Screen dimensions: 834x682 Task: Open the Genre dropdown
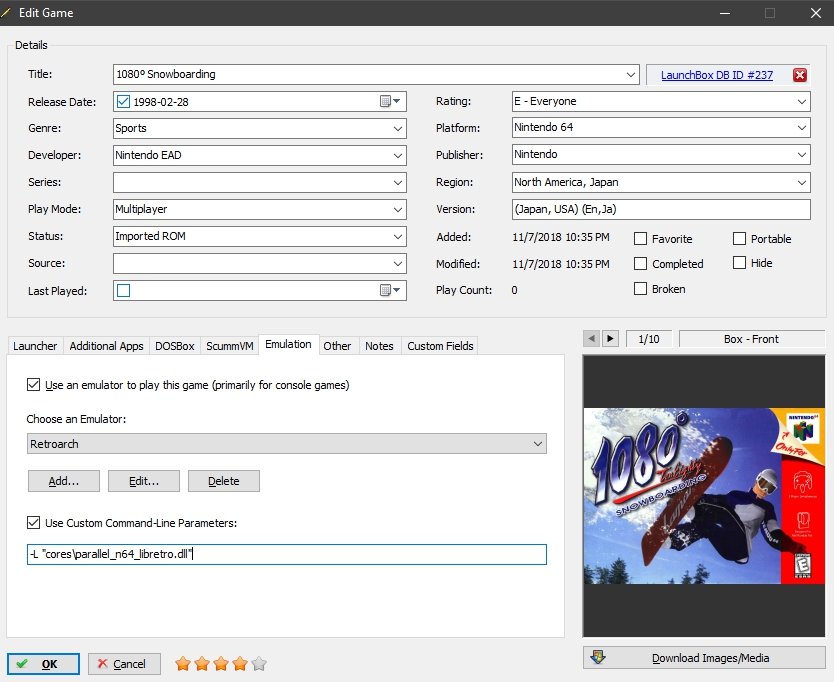pyautogui.click(x=397, y=129)
